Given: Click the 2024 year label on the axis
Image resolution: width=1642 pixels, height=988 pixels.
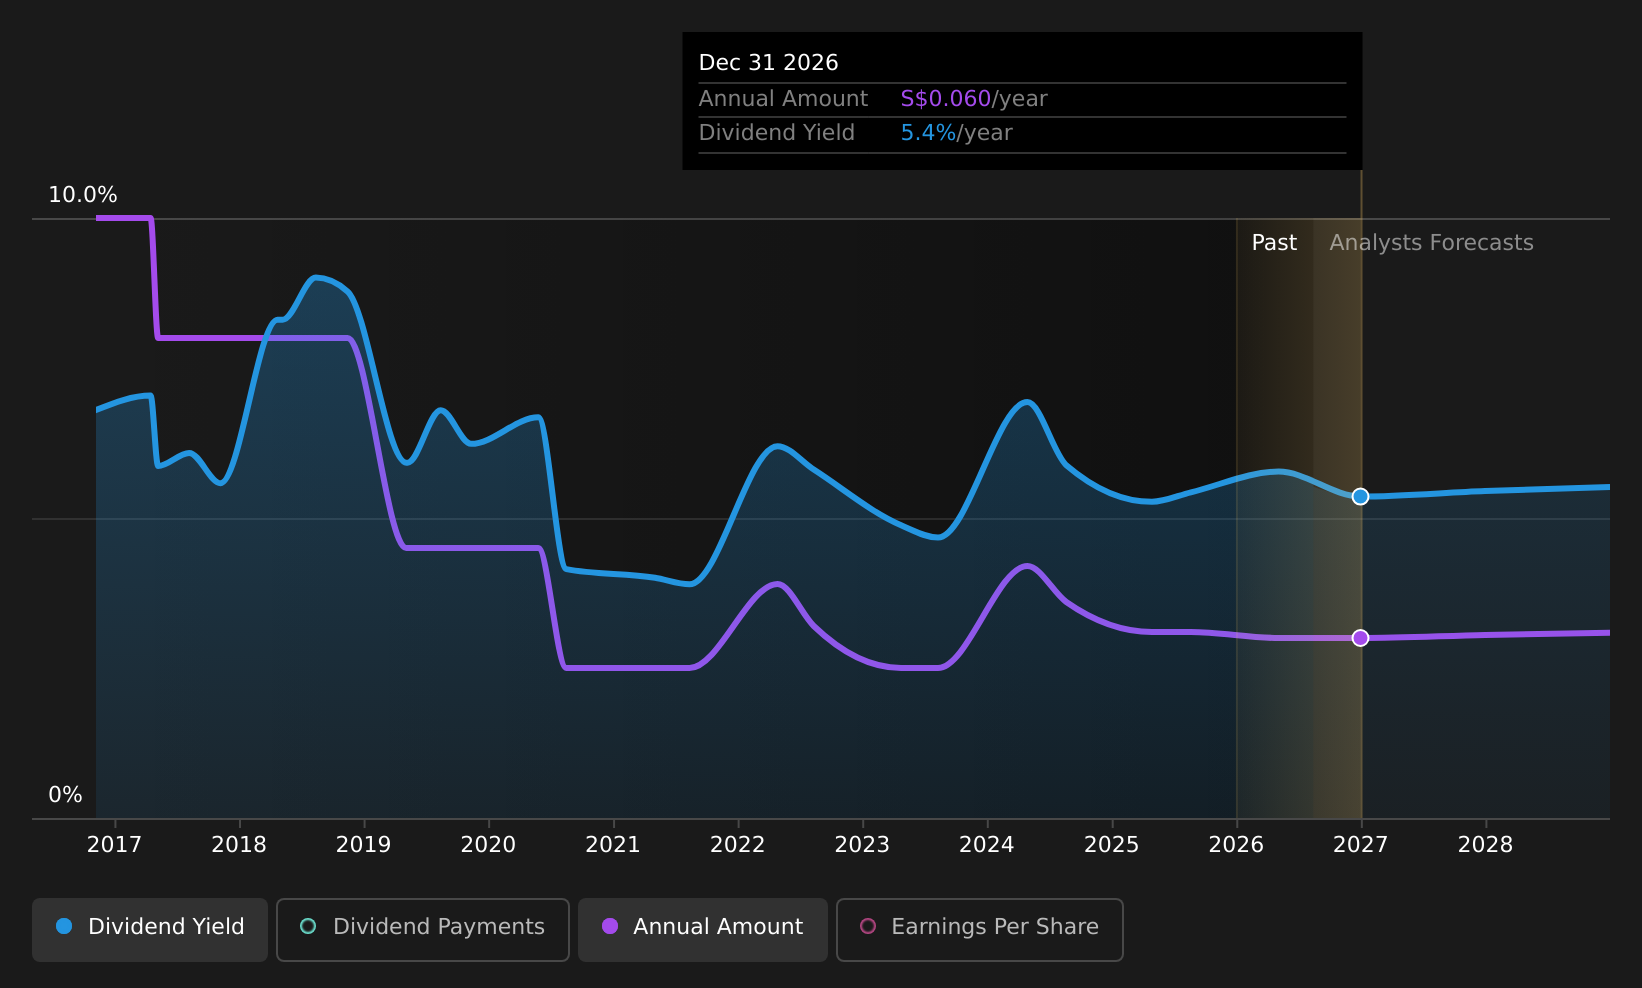Looking at the screenshot, I should [987, 845].
